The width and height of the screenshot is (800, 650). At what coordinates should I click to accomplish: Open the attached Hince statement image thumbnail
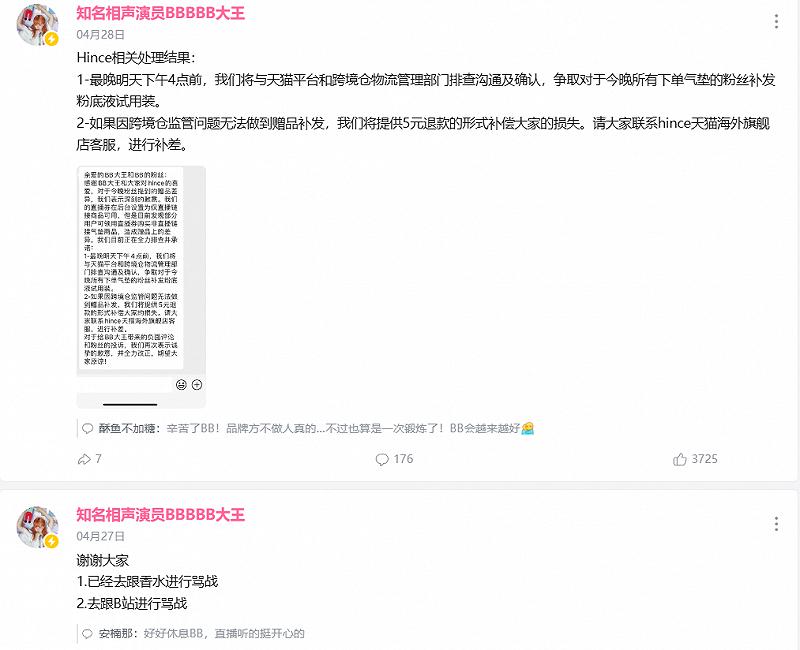coord(141,287)
